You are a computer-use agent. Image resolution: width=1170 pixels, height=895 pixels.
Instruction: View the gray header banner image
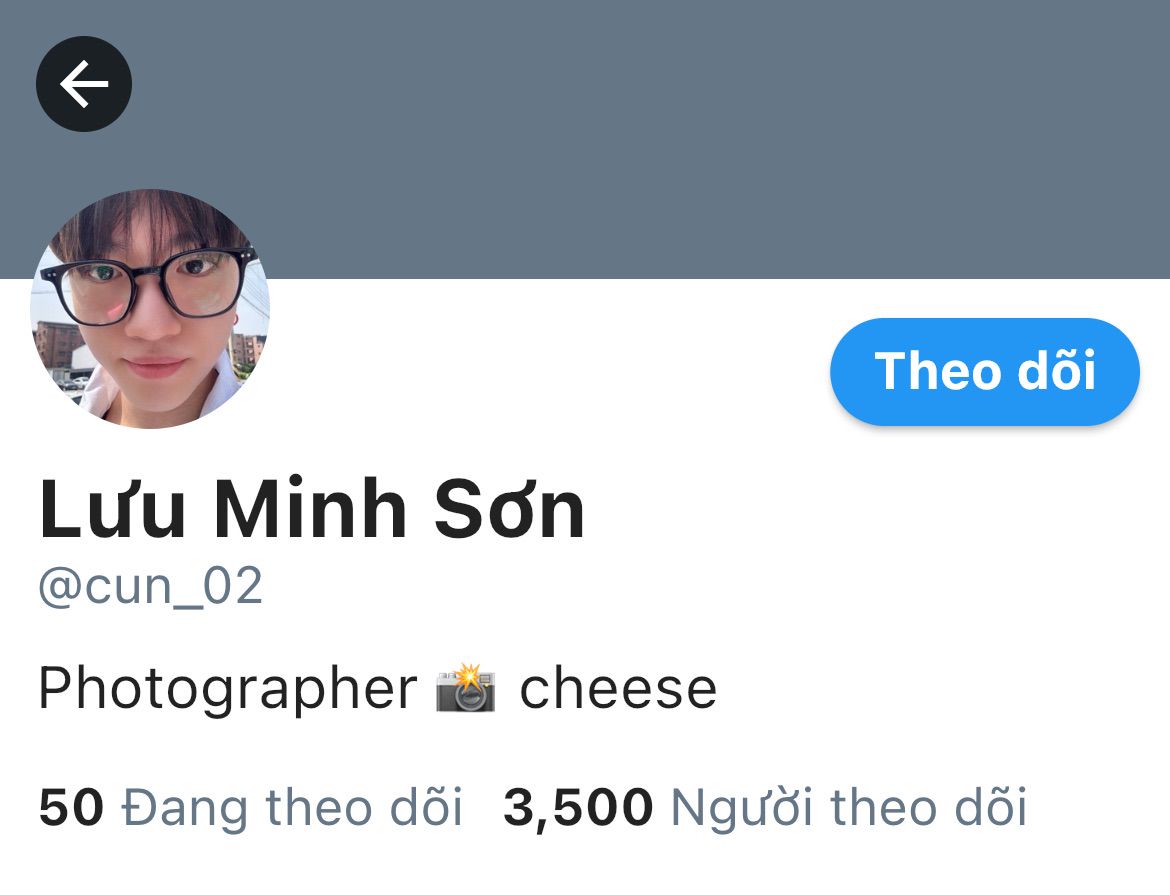point(585,139)
